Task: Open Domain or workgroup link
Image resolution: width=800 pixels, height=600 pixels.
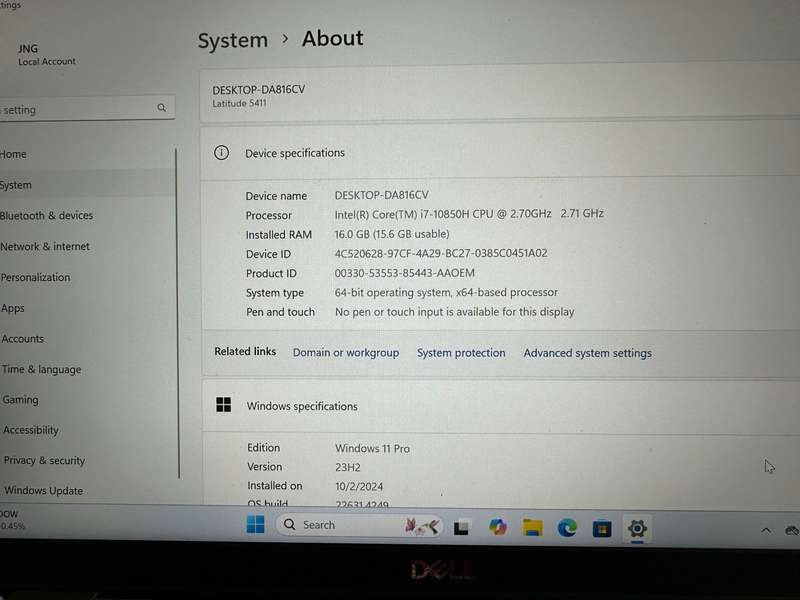Action: point(346,353)
